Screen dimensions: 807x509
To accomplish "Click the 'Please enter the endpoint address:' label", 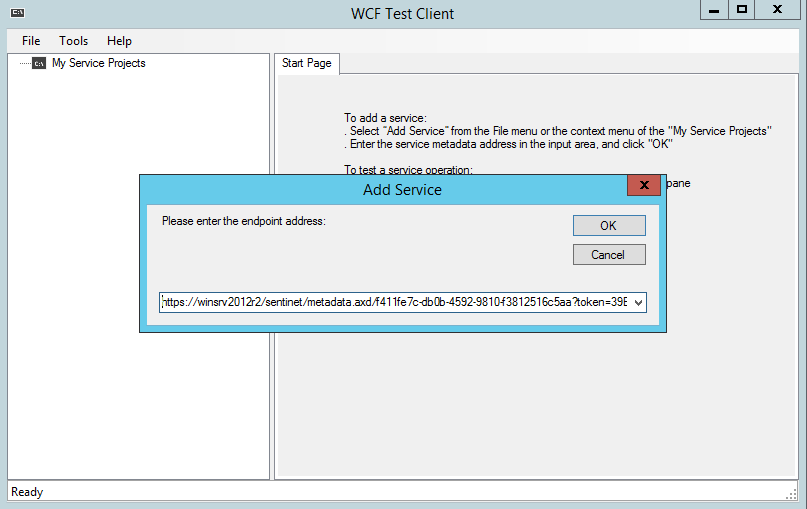I will pyautogui.click(x=244, y=221).
